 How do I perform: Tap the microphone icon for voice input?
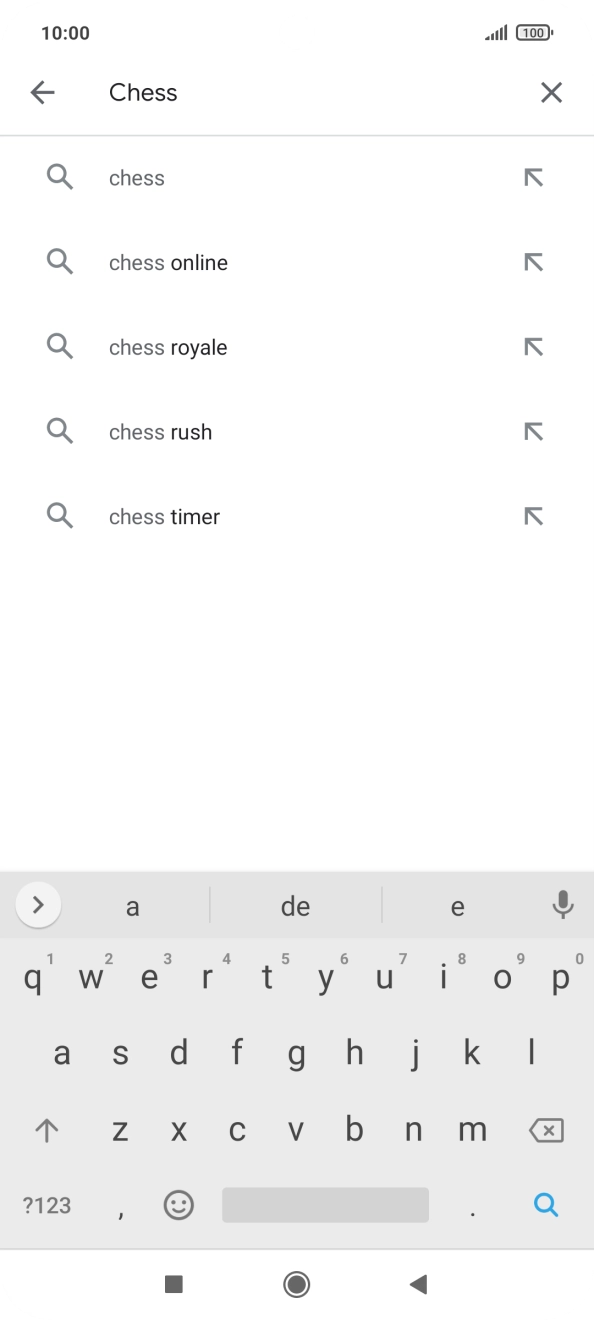pyautogui.click(x=562, y=905)
